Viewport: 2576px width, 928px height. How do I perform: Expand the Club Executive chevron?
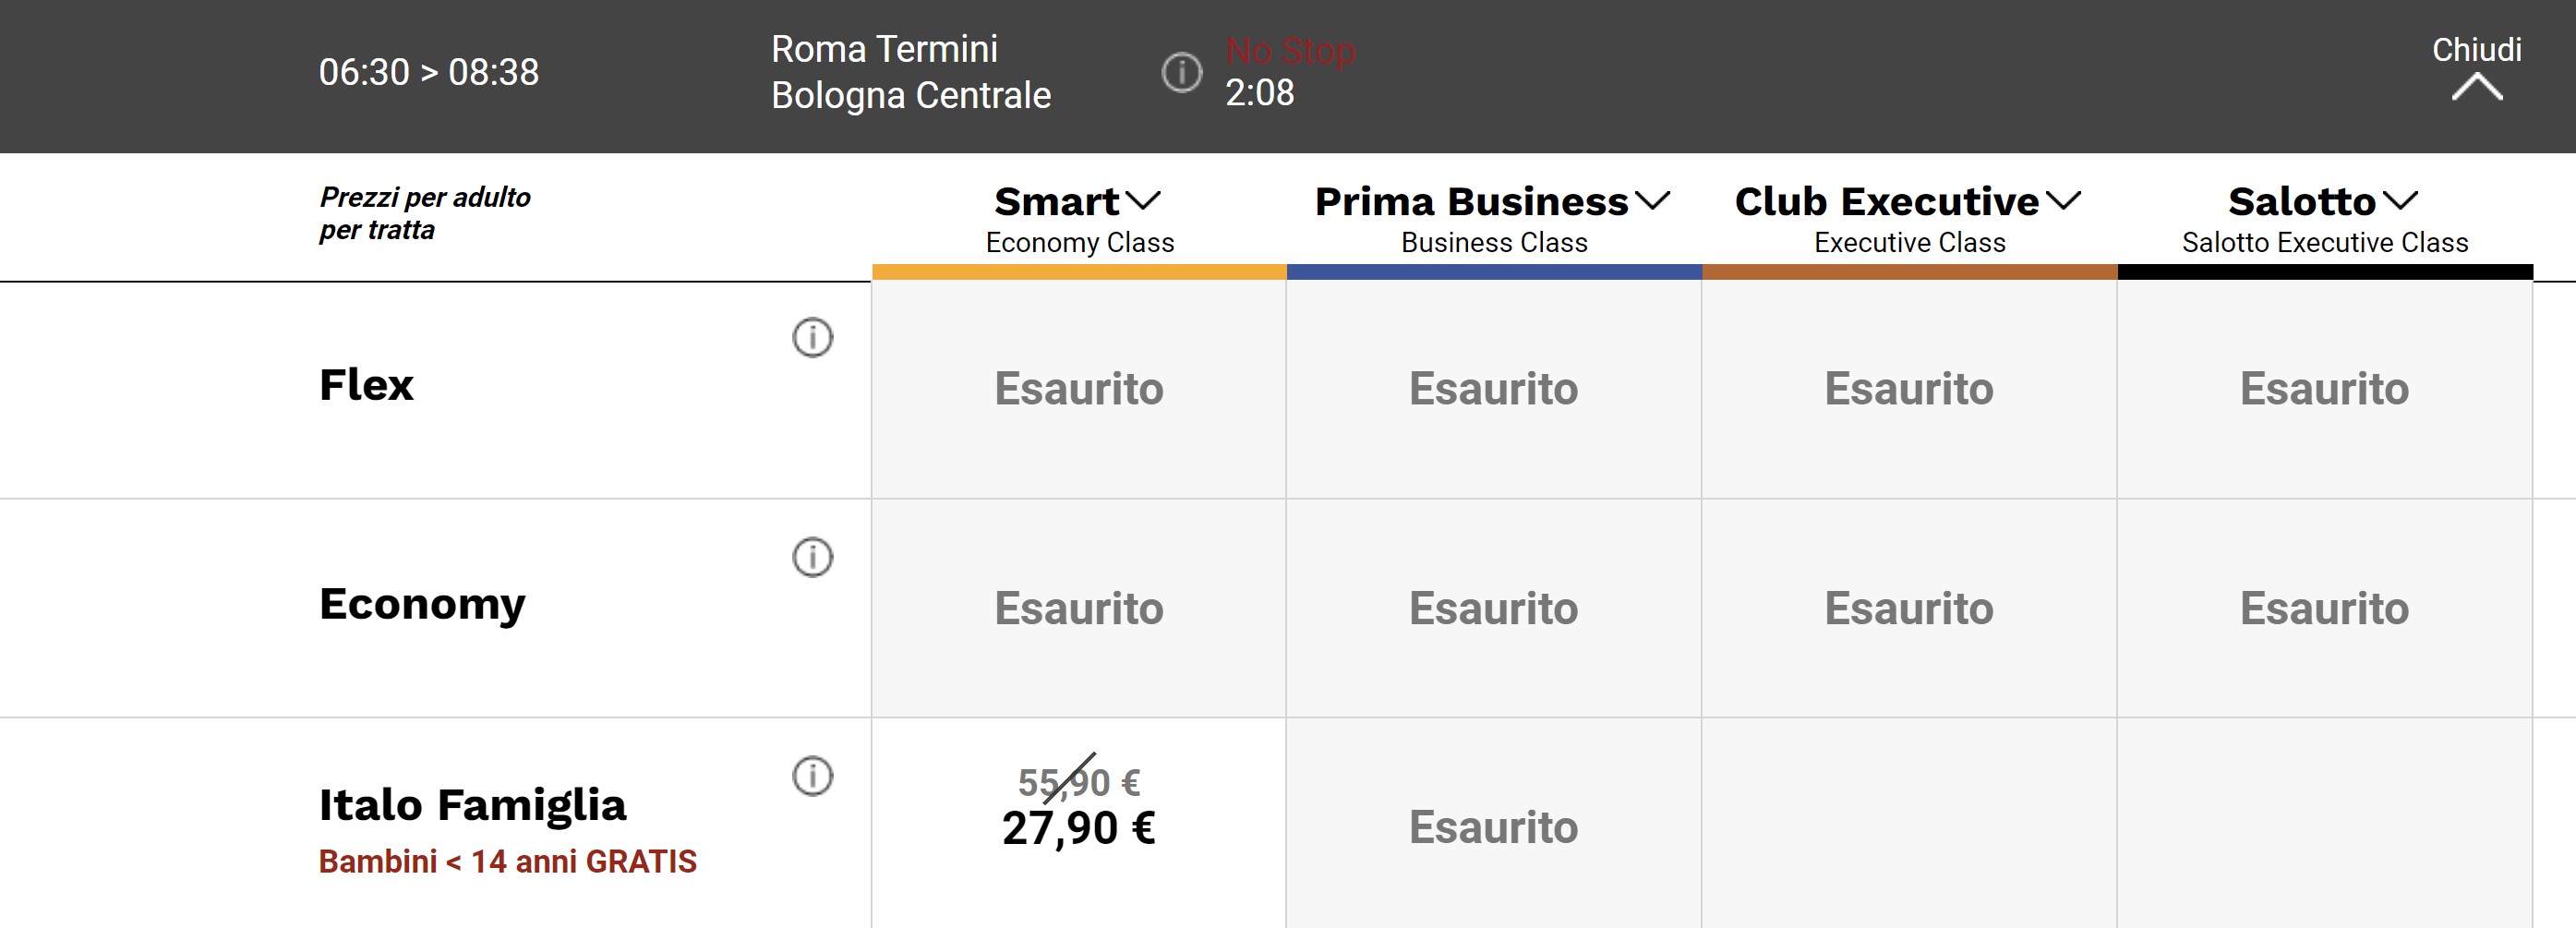2063,201
